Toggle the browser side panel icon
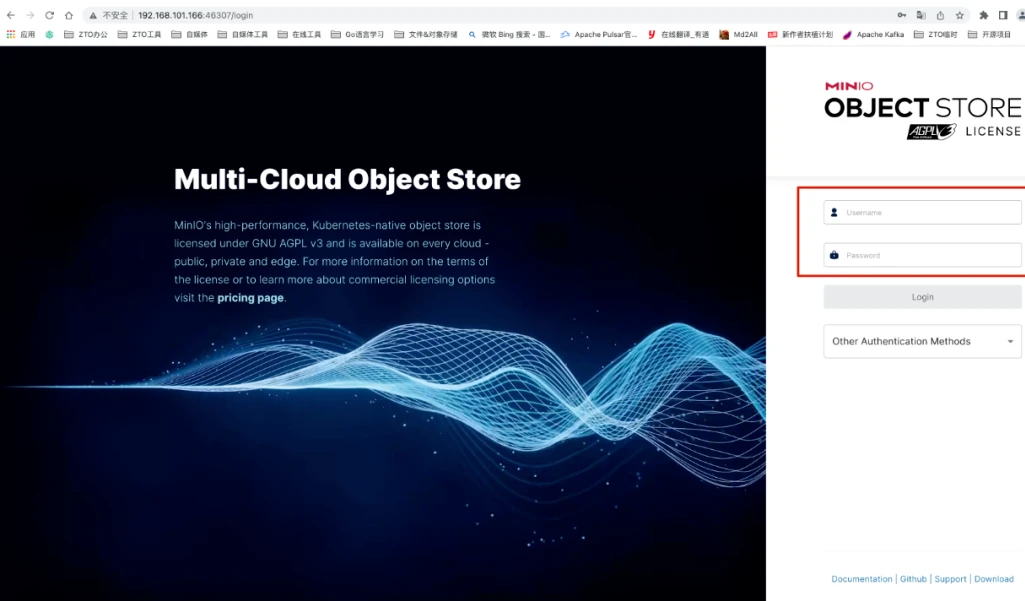The width and height of the screenshot is (1025, 601). pyautogui.click(x=1003, y=15)
